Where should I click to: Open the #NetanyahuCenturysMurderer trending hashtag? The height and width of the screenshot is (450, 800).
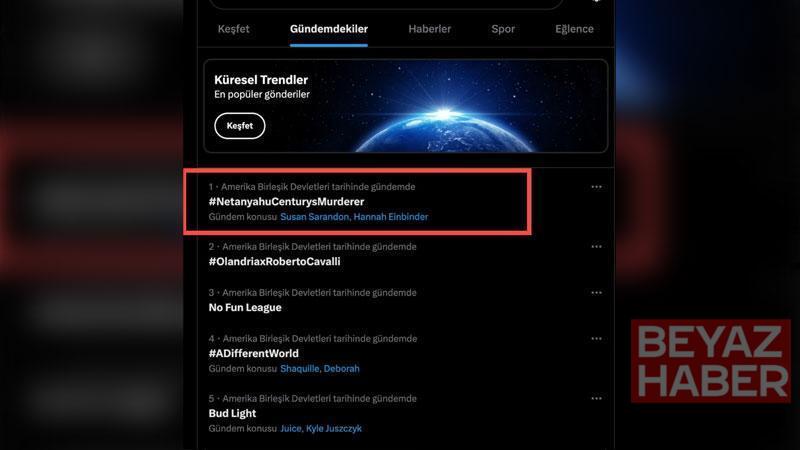click(x=286, y=202)
